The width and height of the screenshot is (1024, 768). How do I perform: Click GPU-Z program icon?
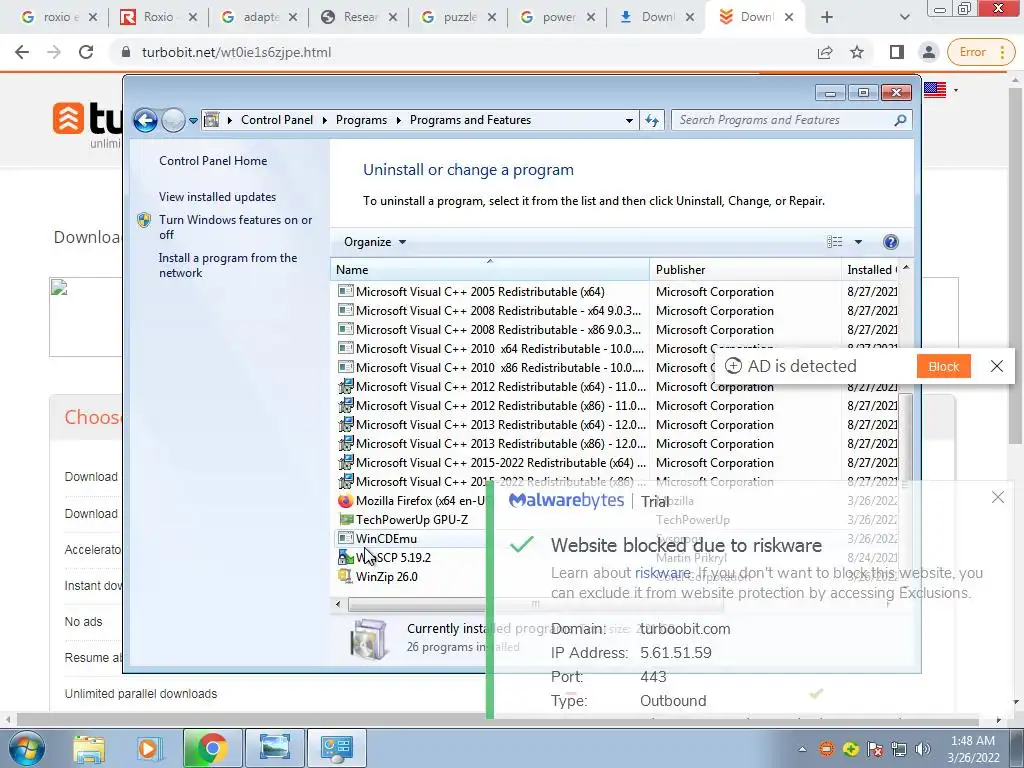coord(345,519)
